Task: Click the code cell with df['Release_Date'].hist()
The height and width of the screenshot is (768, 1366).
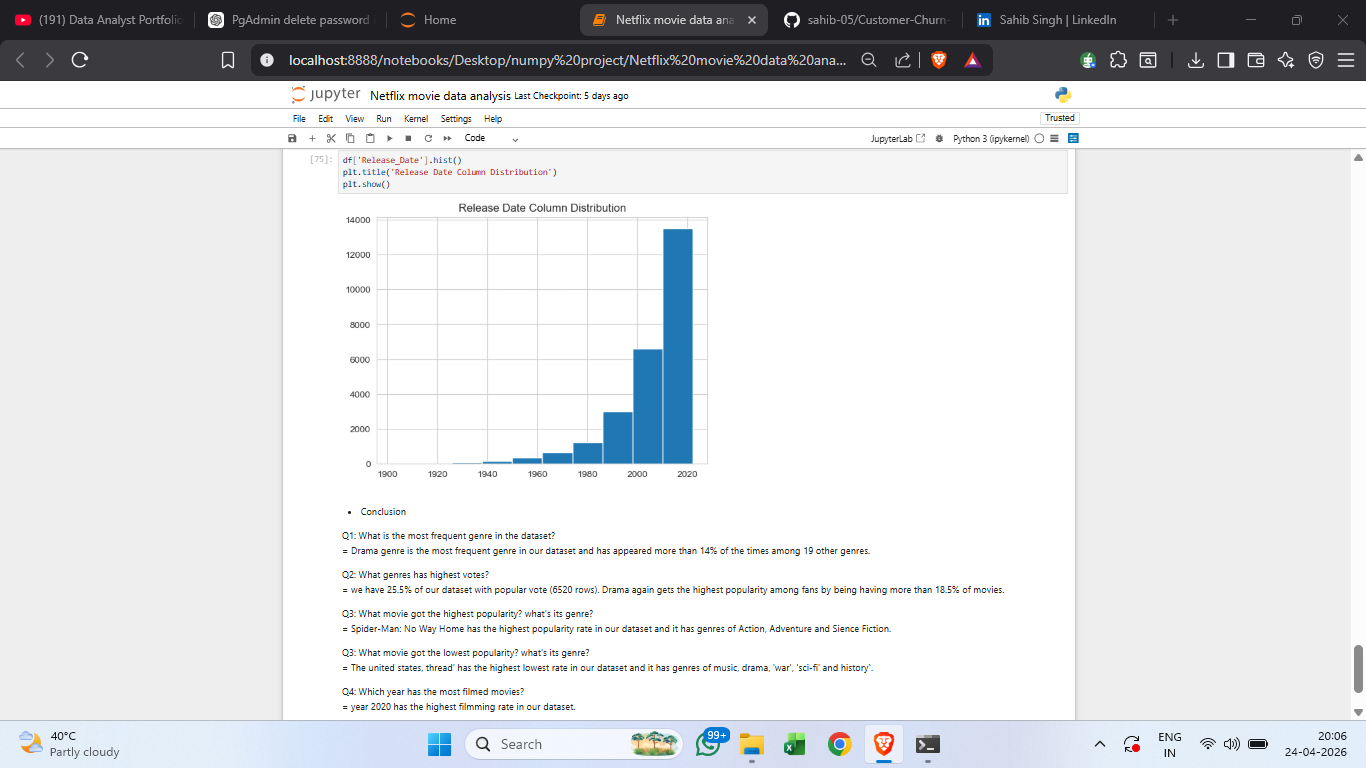Action: [704, 172]
